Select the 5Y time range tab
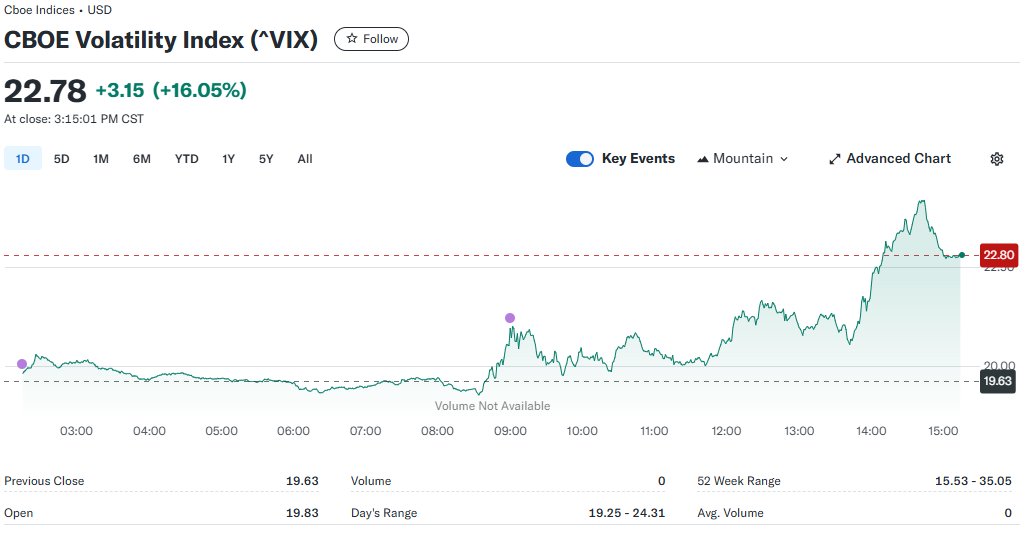Screen dimensions: 1035x543 pyautogui.click(x=266, y=159)
